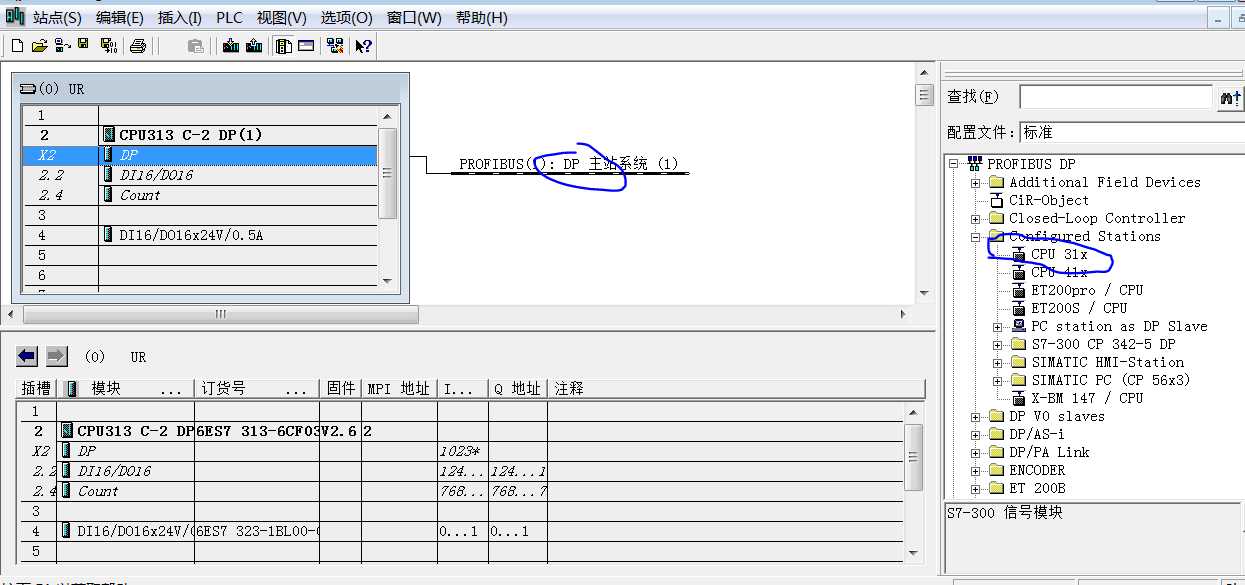Open the 选项(O) menu

(x=346, y=17)
